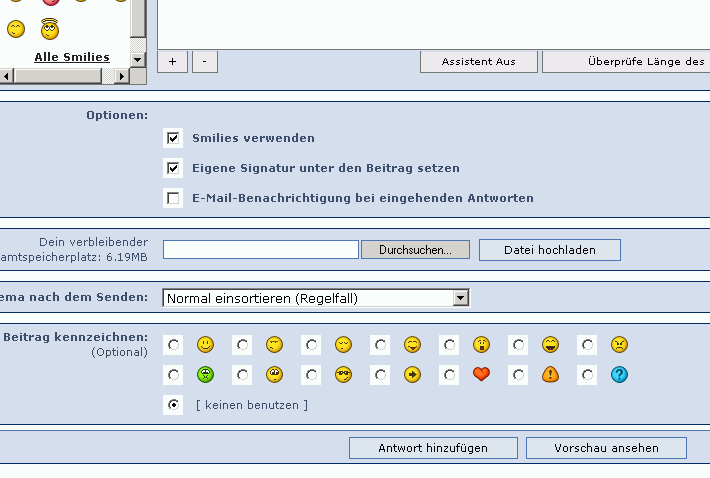The image size is (710, 478).
Task: Click the red heart post icon
Action: 481,375
